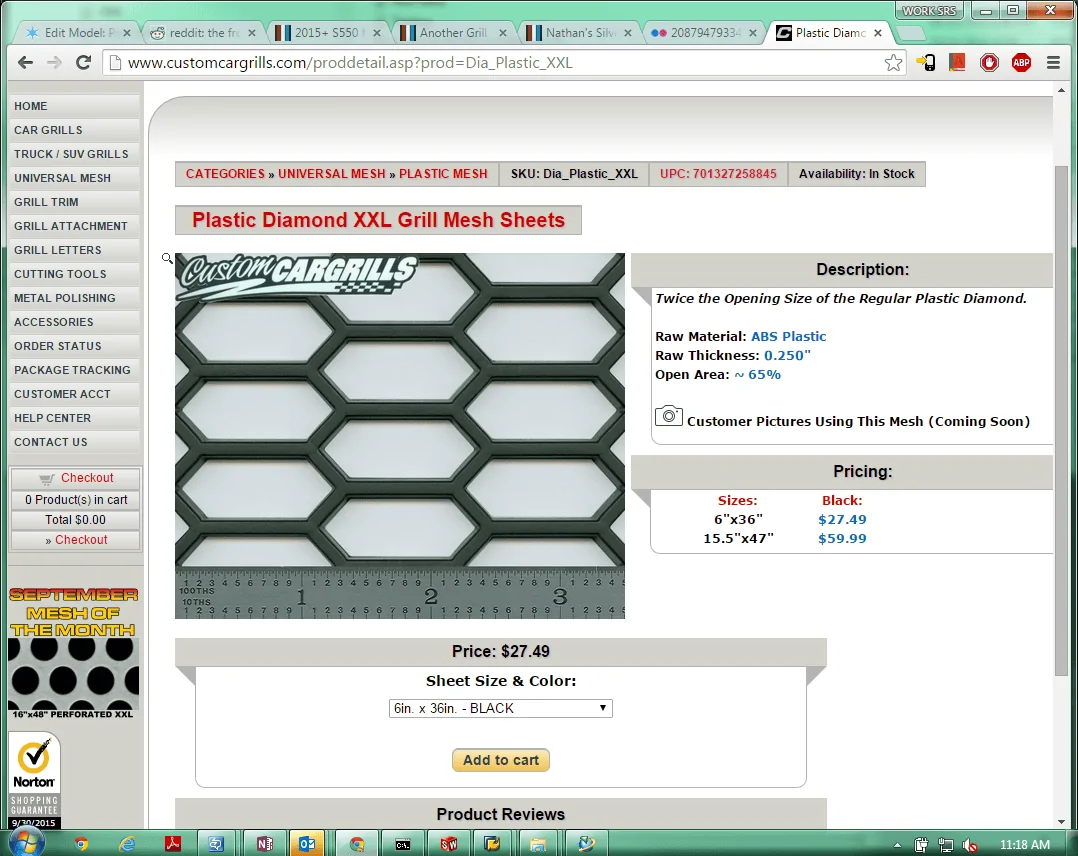This screenshot has width=1078, height=856.
Task: Click the CATEGORIES breadcrumb link
Action: [225, 174]
